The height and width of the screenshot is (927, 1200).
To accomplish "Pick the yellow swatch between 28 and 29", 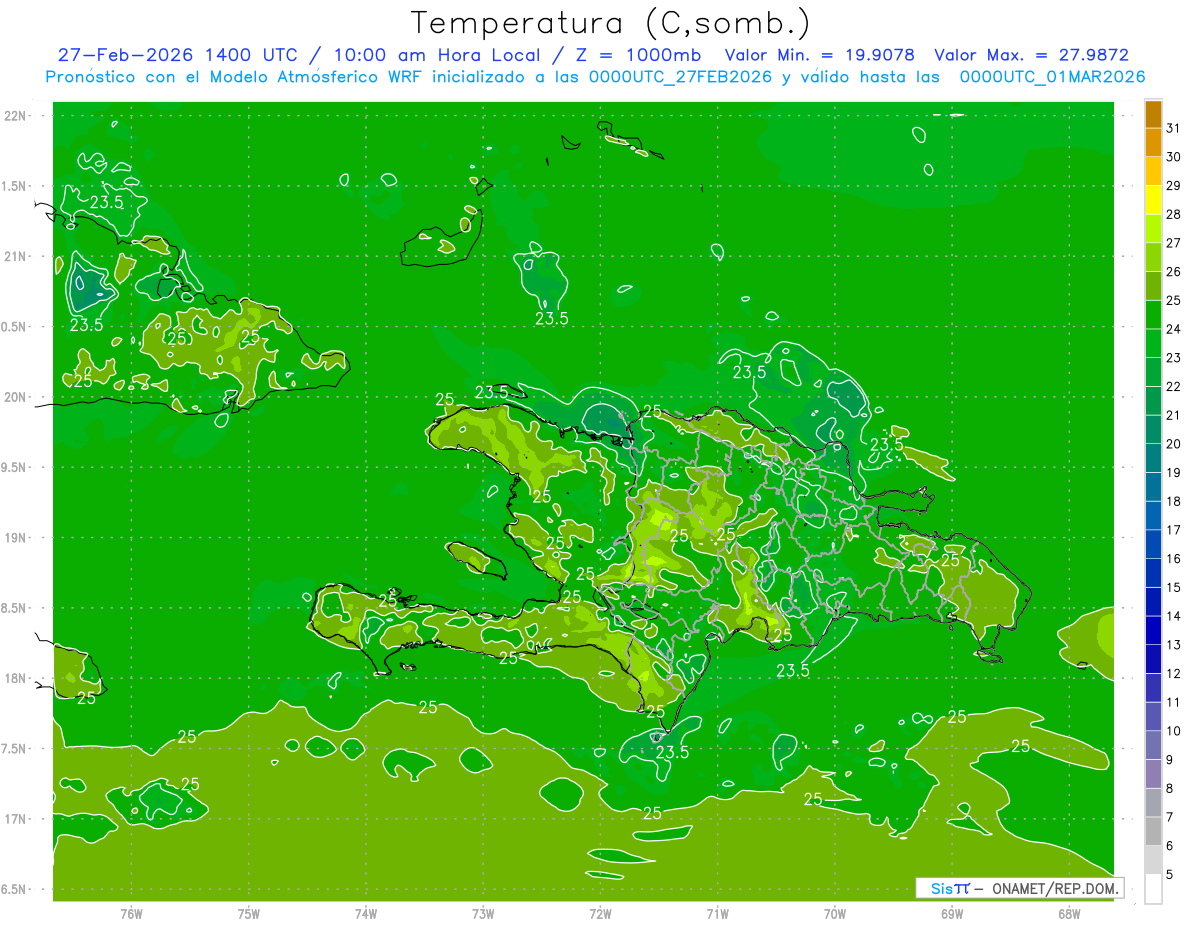I will pyautogui.click(x=1153, y=200).
